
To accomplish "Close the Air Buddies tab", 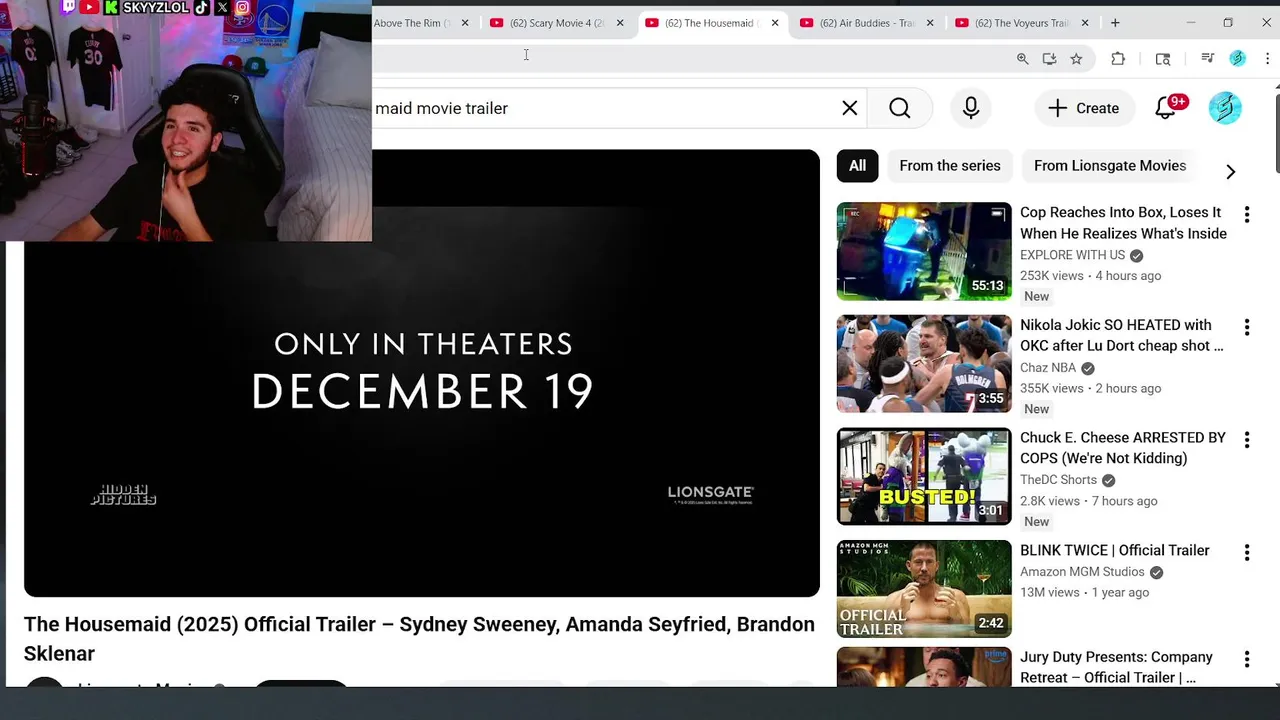I will 930,23.
